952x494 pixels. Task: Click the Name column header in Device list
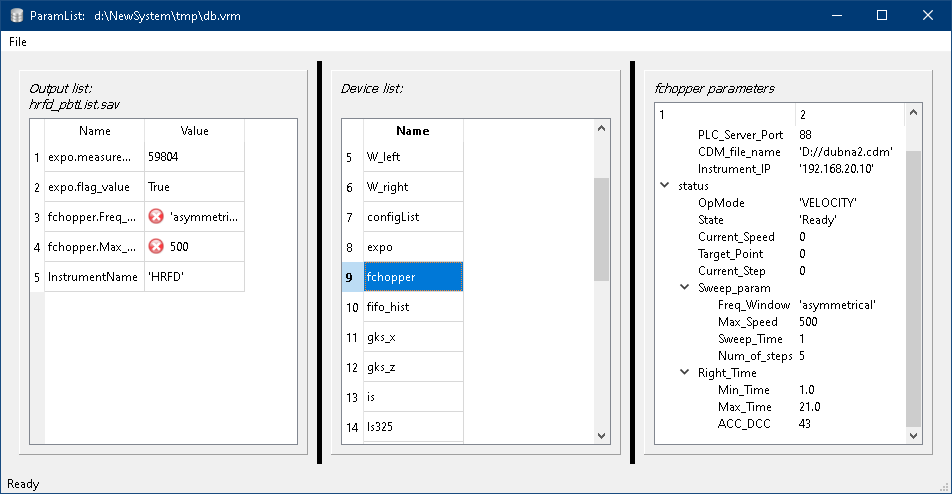pyautogui.click(x=412, y=131)
